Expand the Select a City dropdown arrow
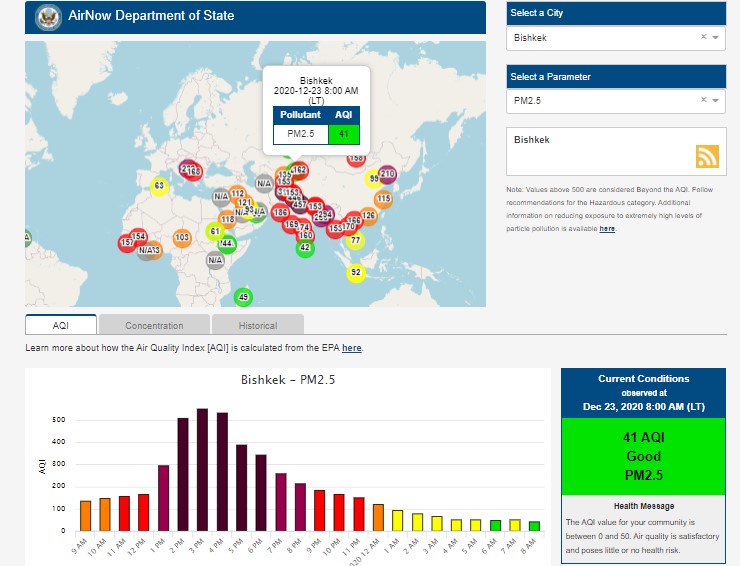This screenshot has height=566, width=740. click(716, 38)
